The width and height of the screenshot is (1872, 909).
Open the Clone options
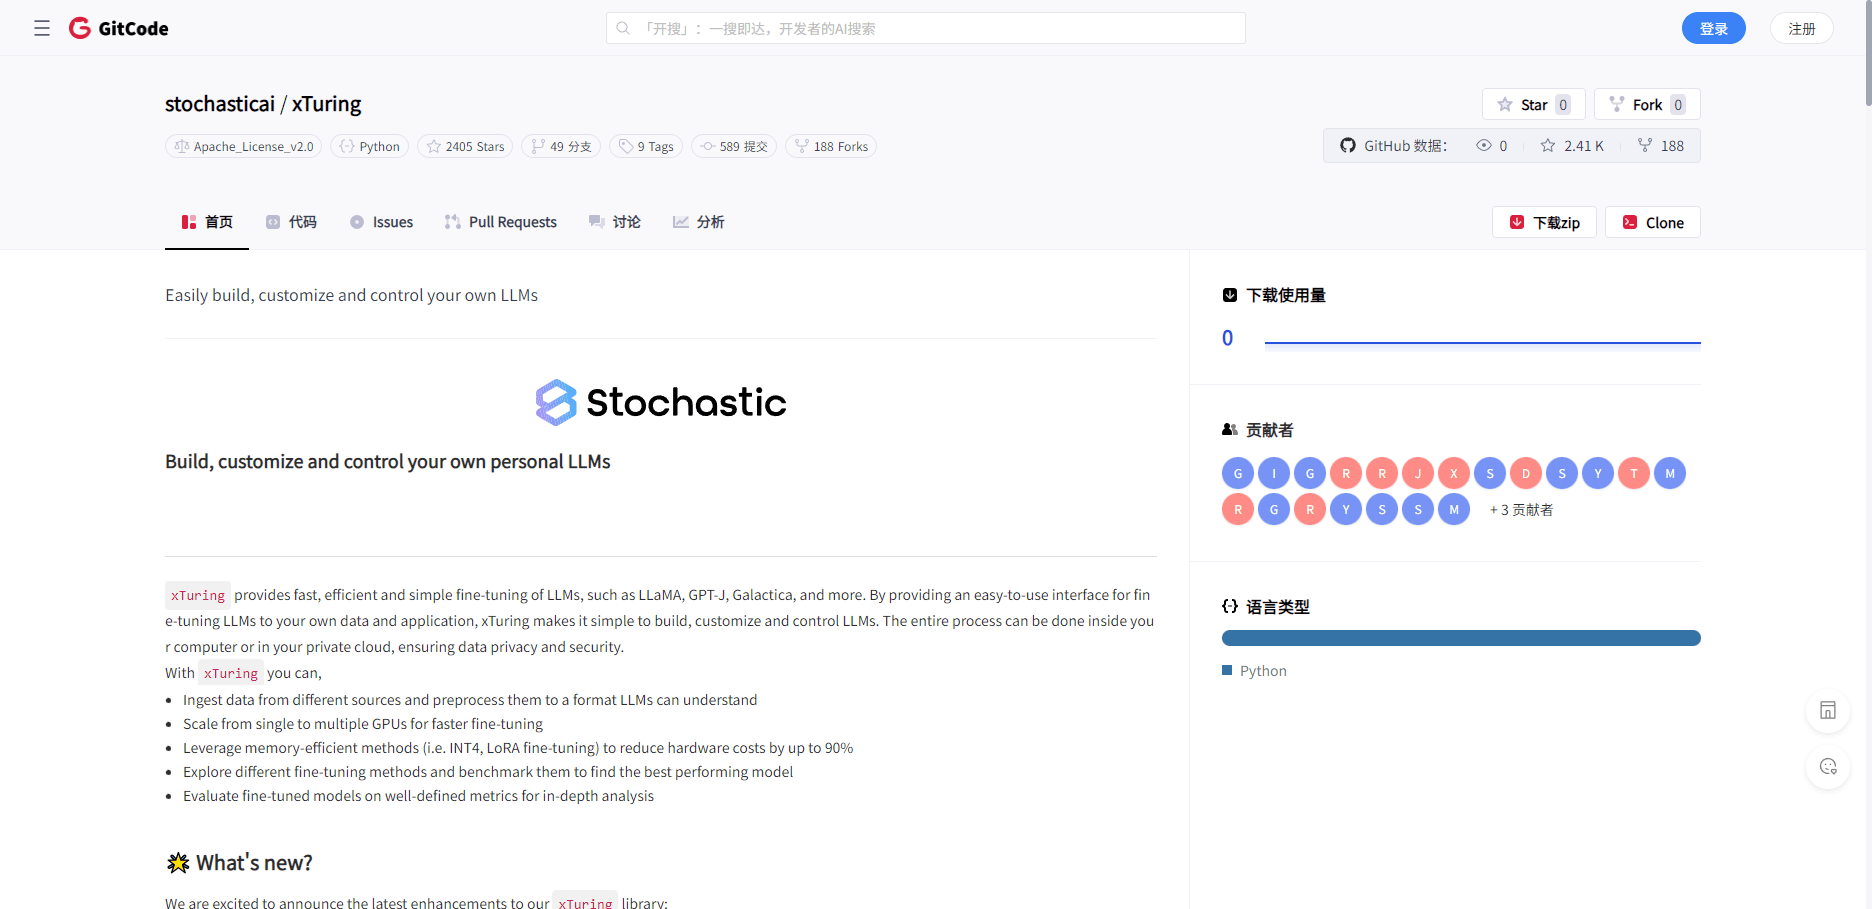(x=1652, y=222)
